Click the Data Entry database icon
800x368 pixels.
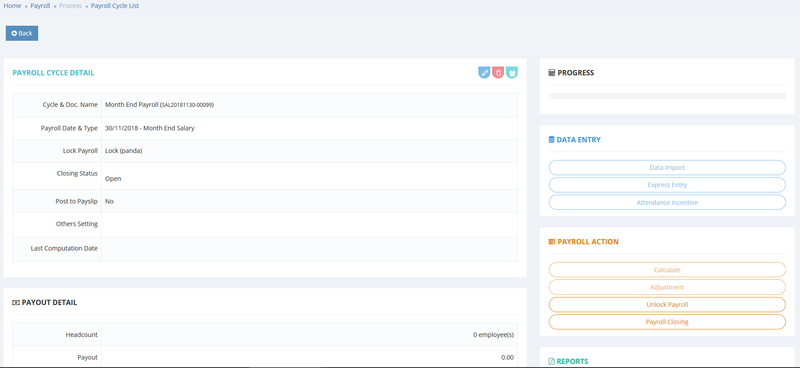pos(551,139)
